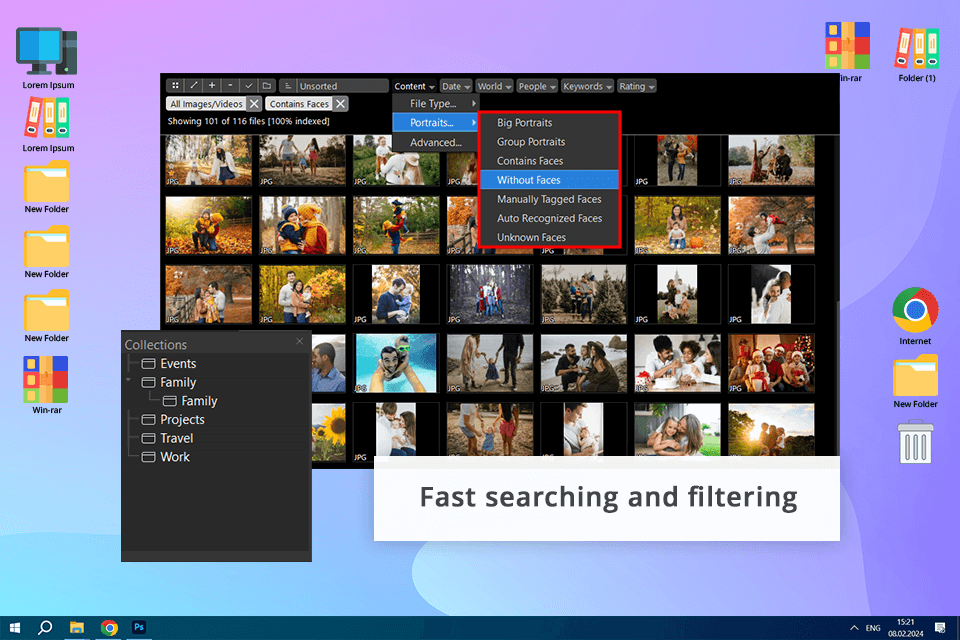Show hidden system tray icons
960x640 pixels.
pyautogui.click(x=853, y=628)
